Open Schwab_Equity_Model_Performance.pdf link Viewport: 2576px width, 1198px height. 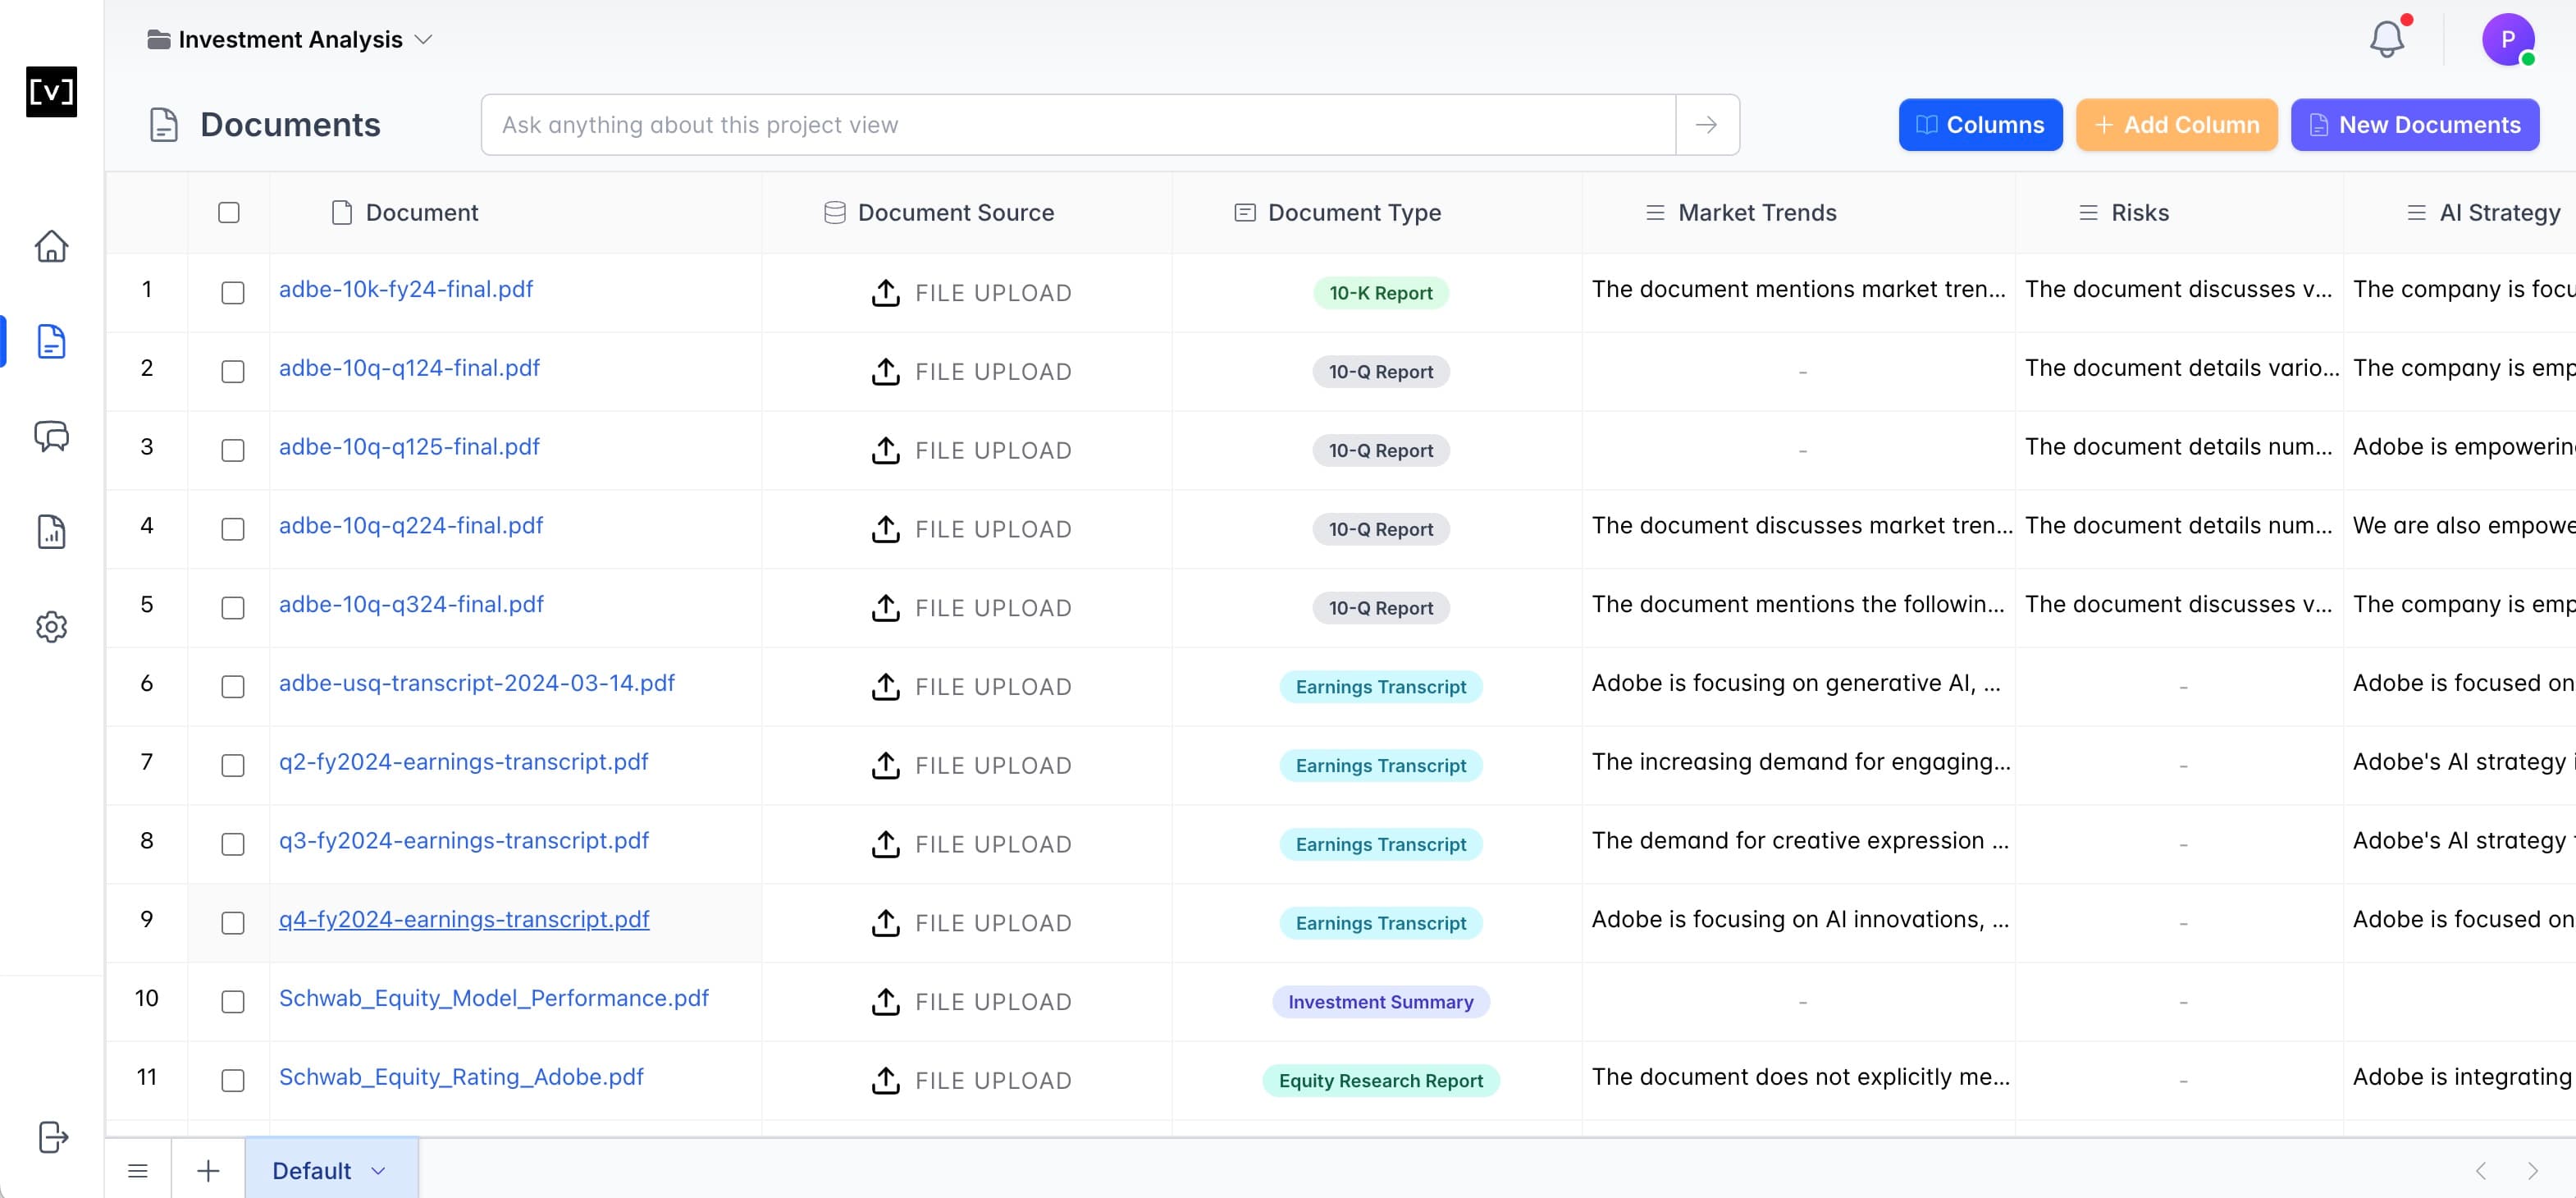[x=494, y=998]
